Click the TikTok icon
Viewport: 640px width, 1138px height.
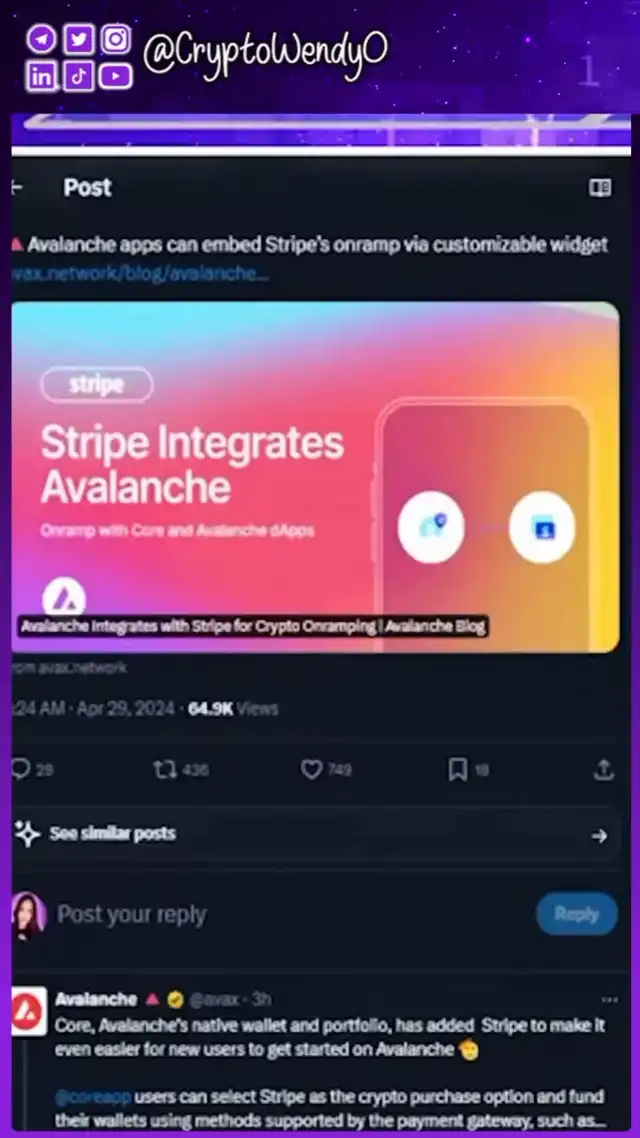(78, 76)
